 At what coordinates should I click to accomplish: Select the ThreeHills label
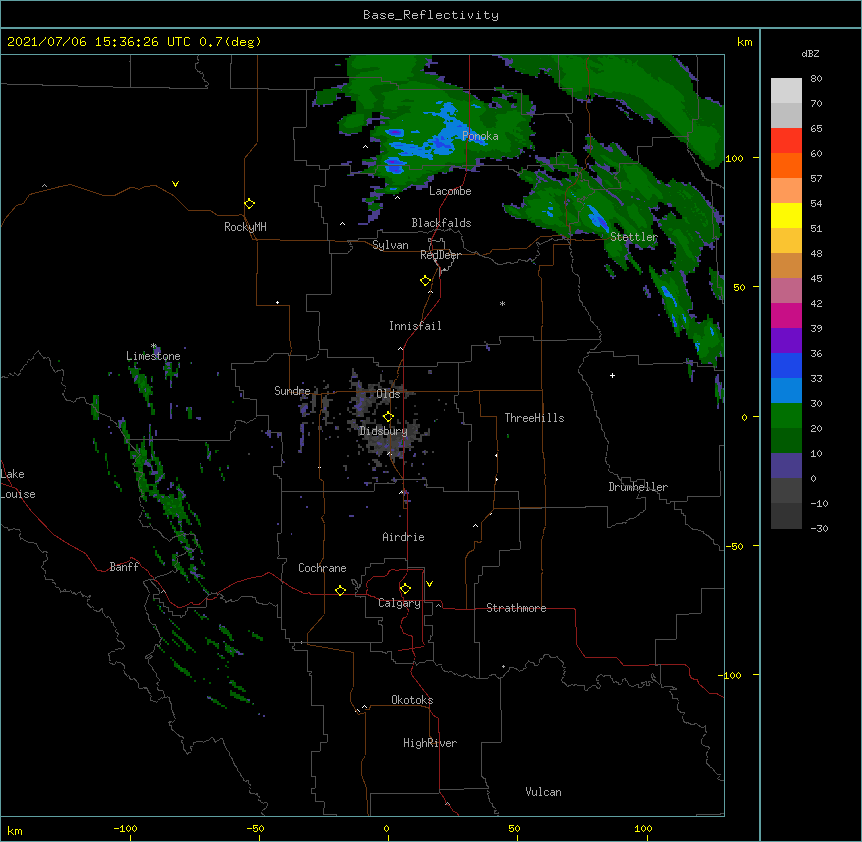coord(534,418)
